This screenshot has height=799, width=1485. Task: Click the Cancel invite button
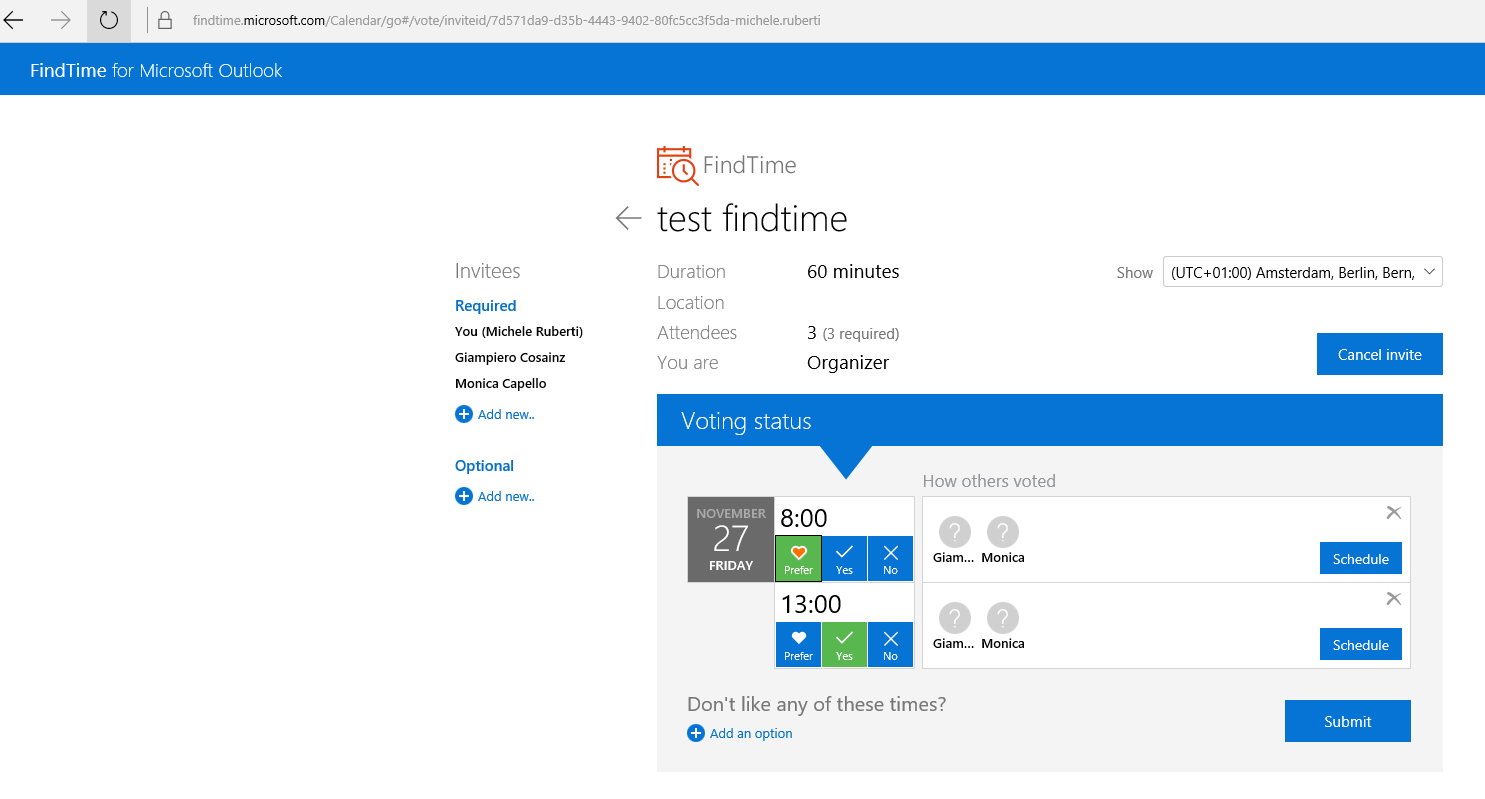[1379, 354]
